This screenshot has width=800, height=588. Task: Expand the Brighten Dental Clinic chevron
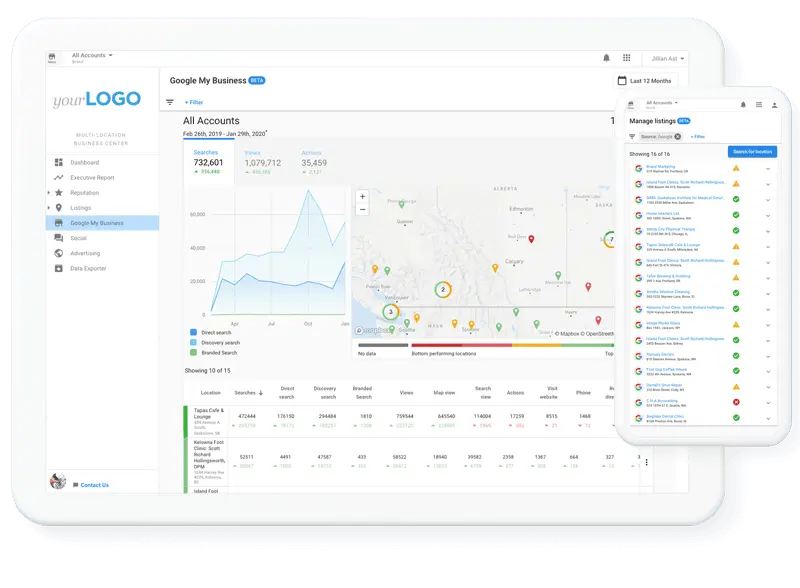[x=768, y=419]
